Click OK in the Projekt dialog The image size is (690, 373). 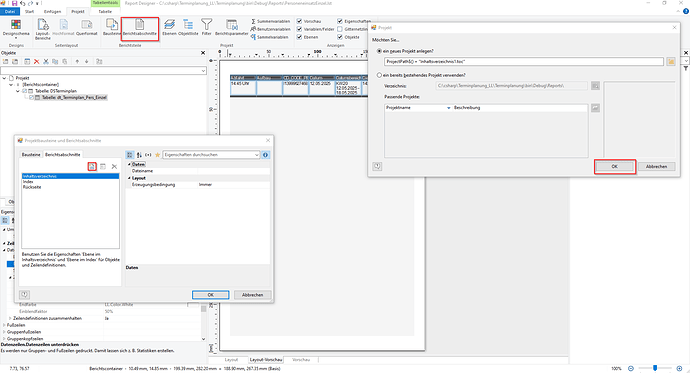(614, 167)
